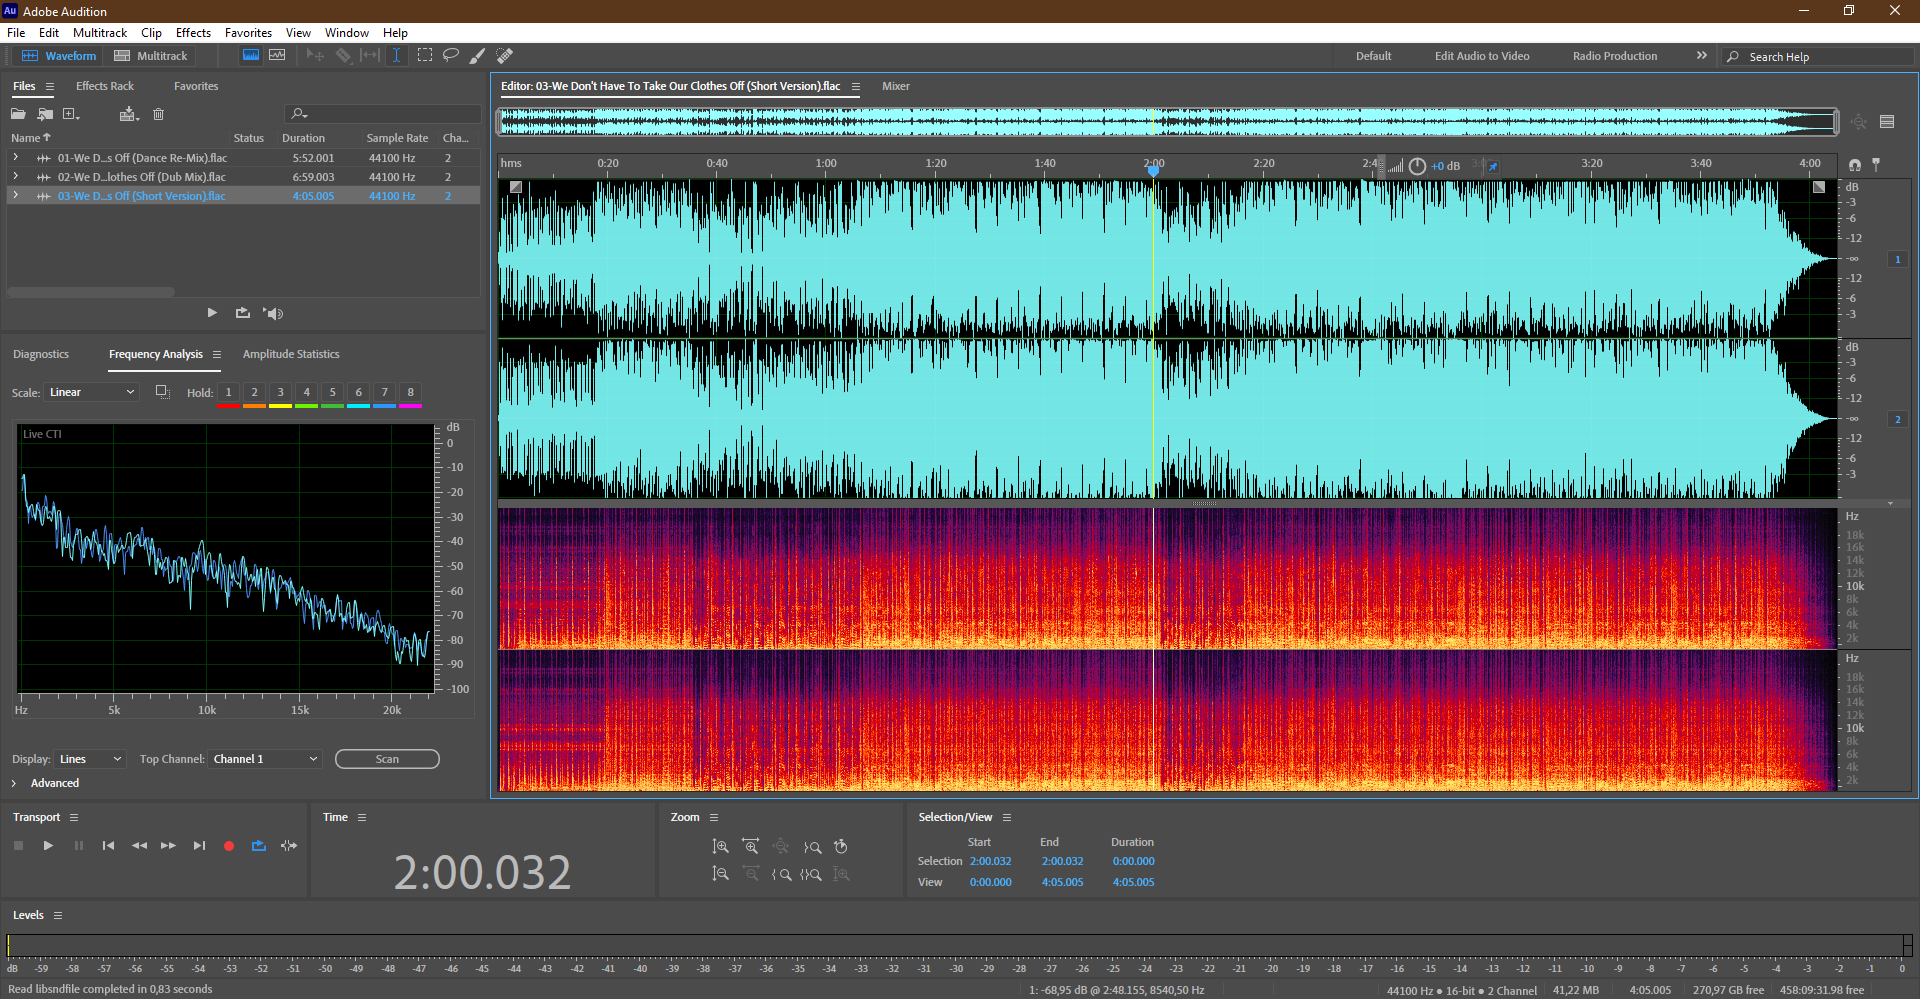The width and height of the screenshot is (1920, 999).
Task: Click Zoom Out Full stopwatch icon
Action: [841, 847]
